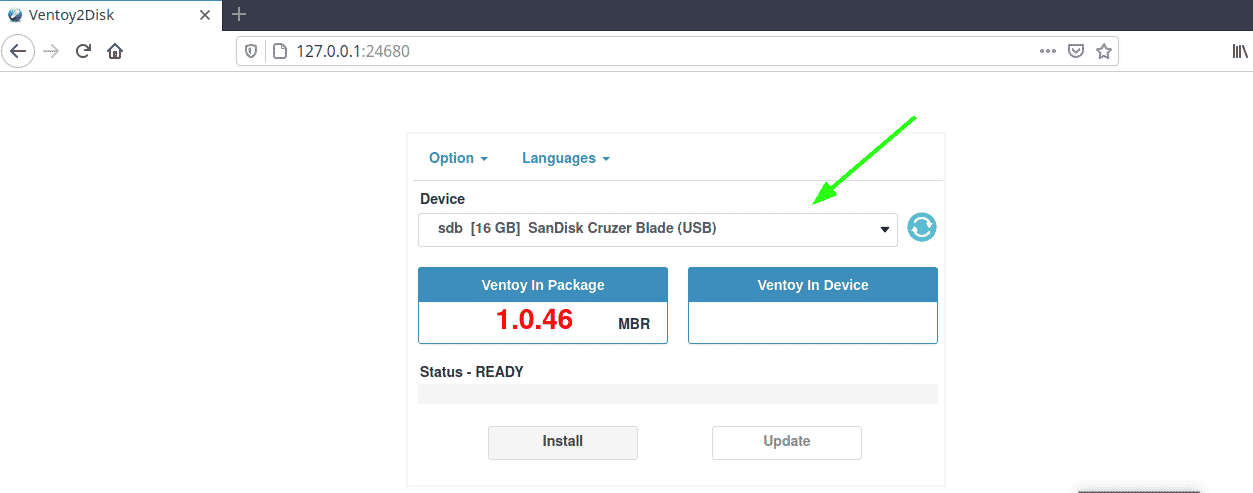Screen dimensions: 1253x493
Task: Click the MBR partition style label
Action: [x=634, y=324]
